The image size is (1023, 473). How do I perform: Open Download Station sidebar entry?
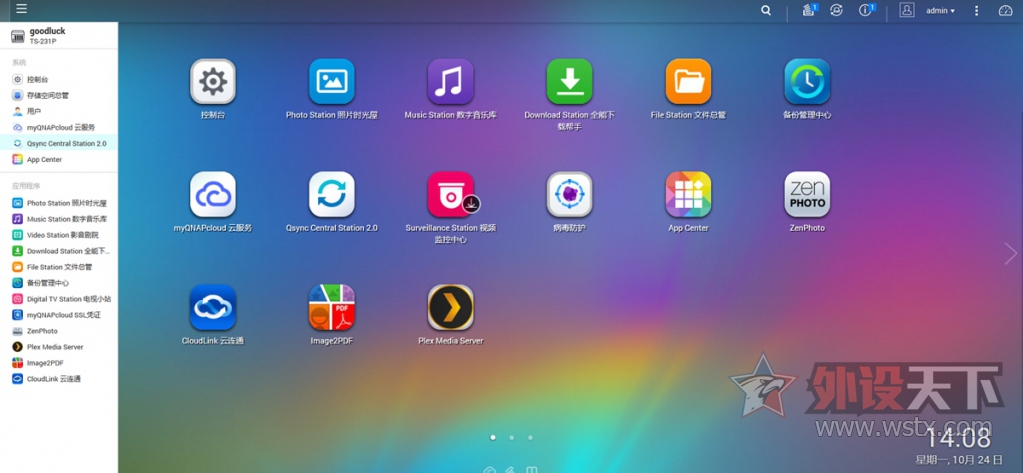(x=59, y=251)
